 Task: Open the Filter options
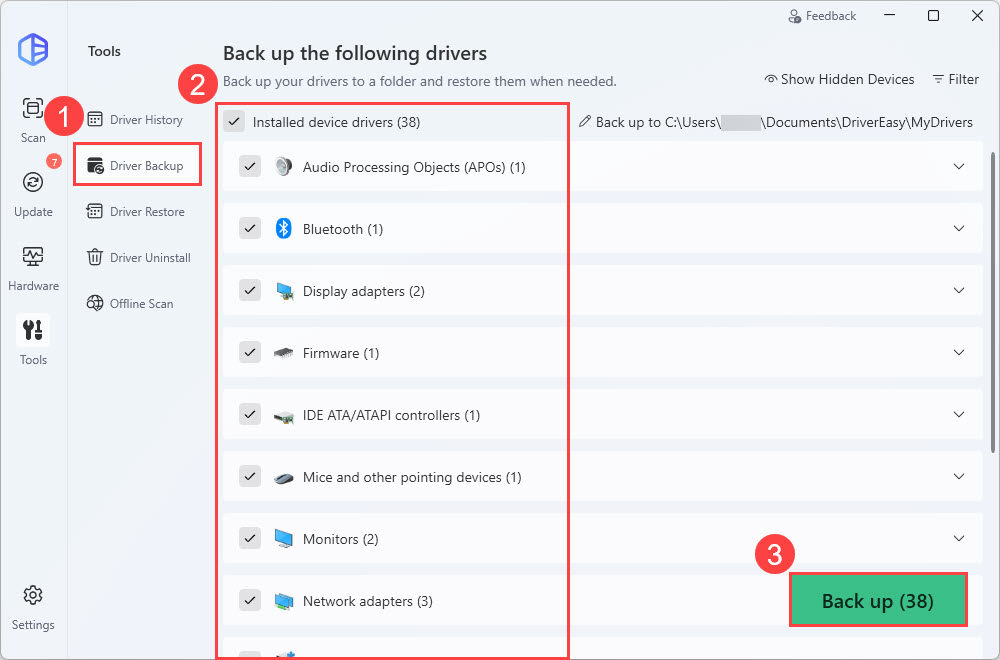955,79
